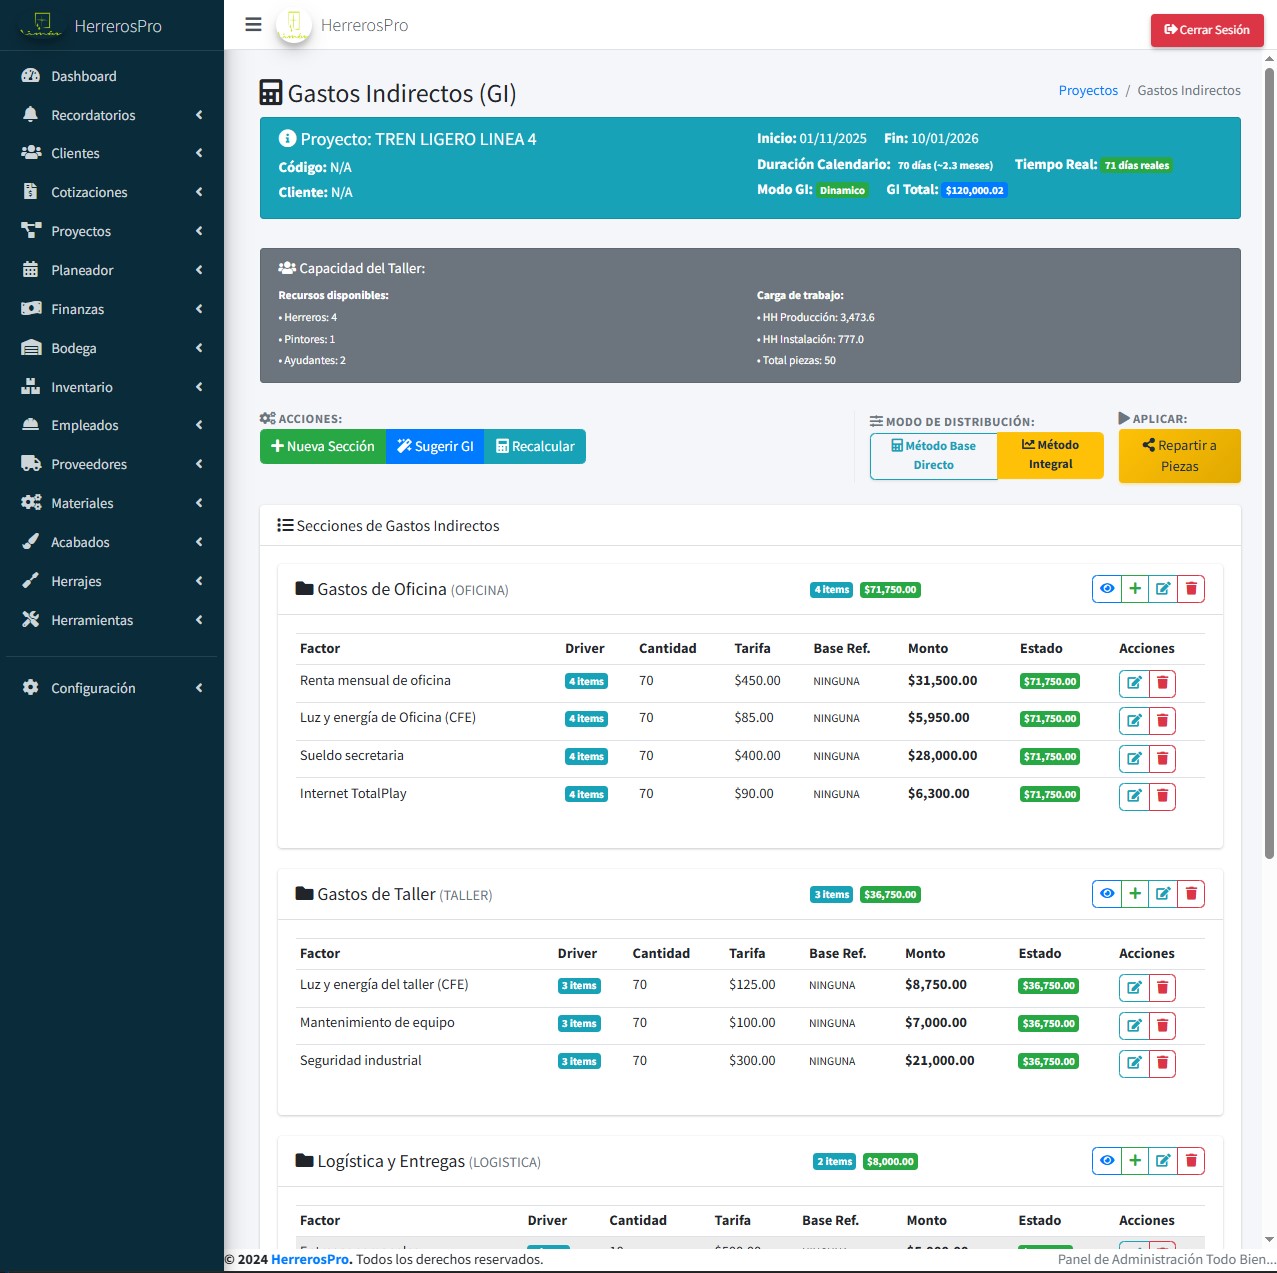
Task: Click the Proyectos breadcrumb link
Action: pos(1088,90)
